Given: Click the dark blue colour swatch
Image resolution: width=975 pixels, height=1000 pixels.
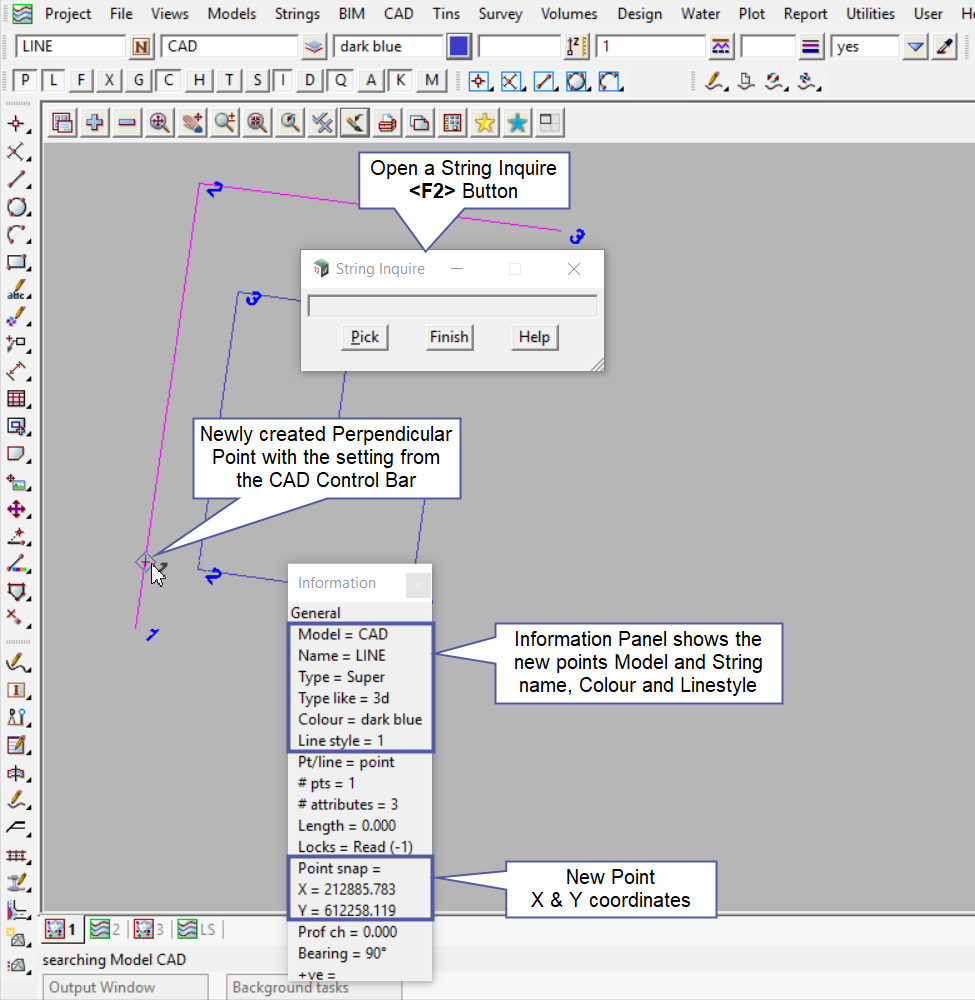Looking at the screenshot, I should pyautogui.click(x=459, y=47).
